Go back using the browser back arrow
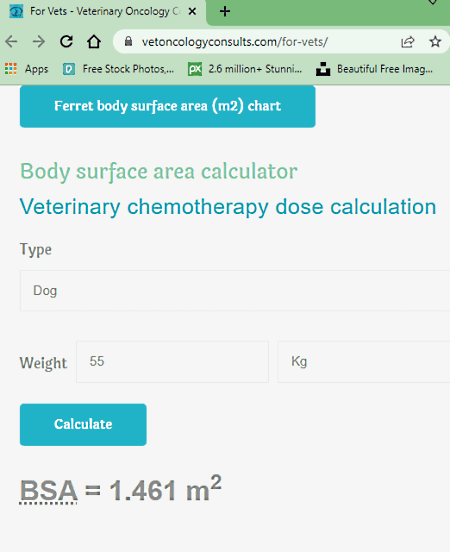450x552 pixels. 12,42
